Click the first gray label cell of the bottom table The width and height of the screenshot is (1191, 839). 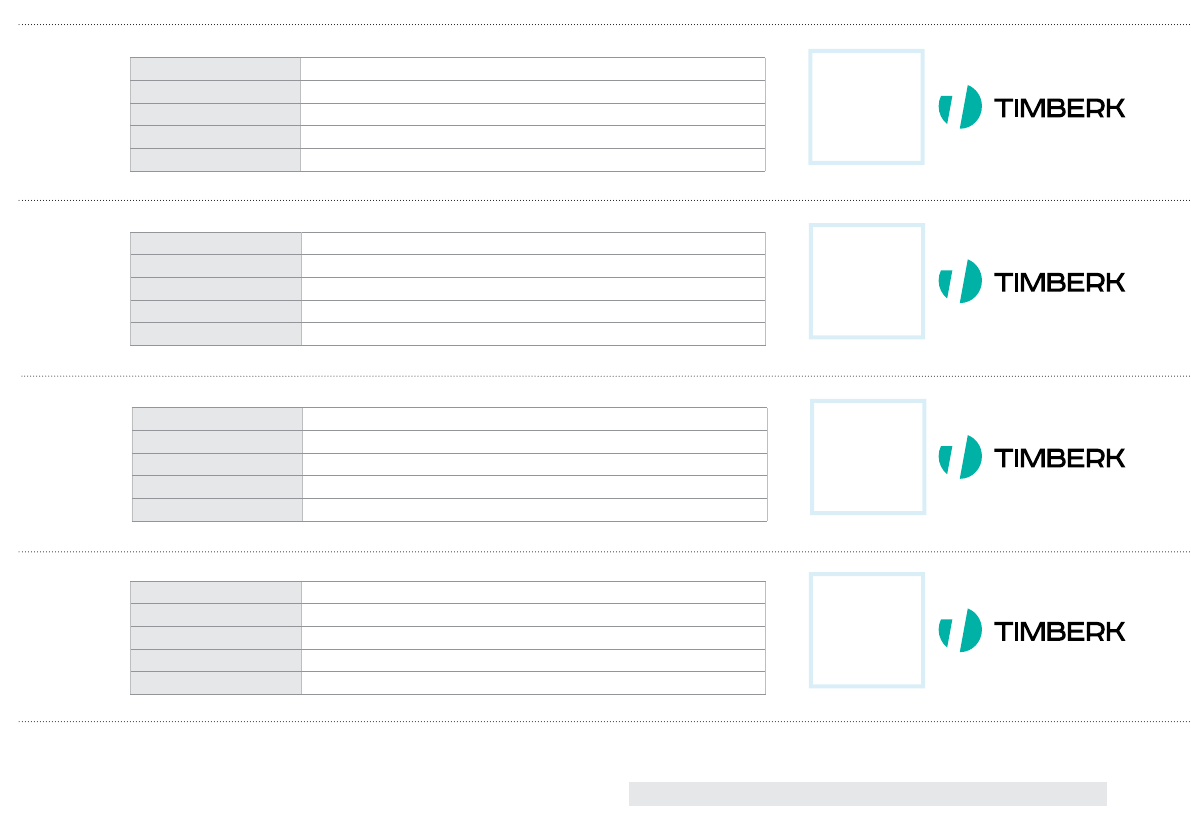215,593
